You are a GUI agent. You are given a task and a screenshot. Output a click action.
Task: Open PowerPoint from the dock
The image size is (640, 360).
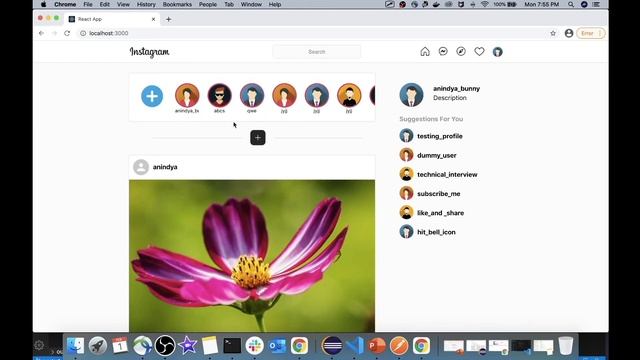(x=377, y=346)
